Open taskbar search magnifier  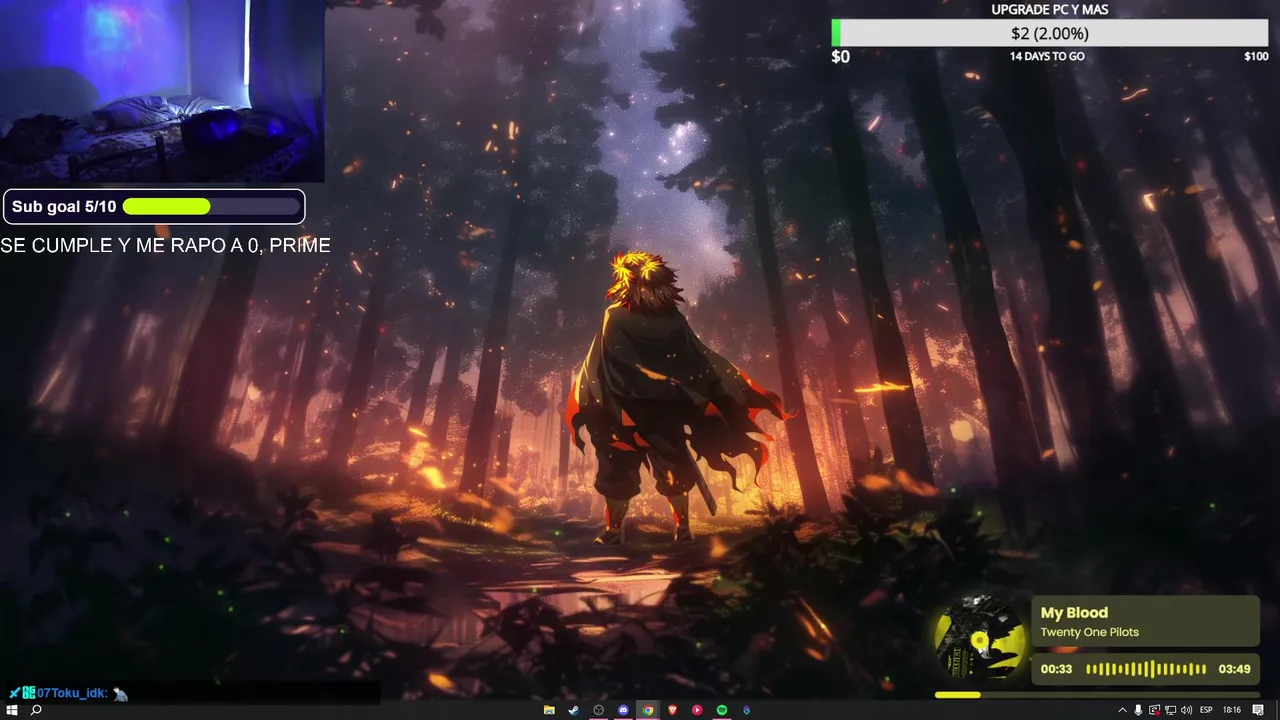tap(36, 710)
